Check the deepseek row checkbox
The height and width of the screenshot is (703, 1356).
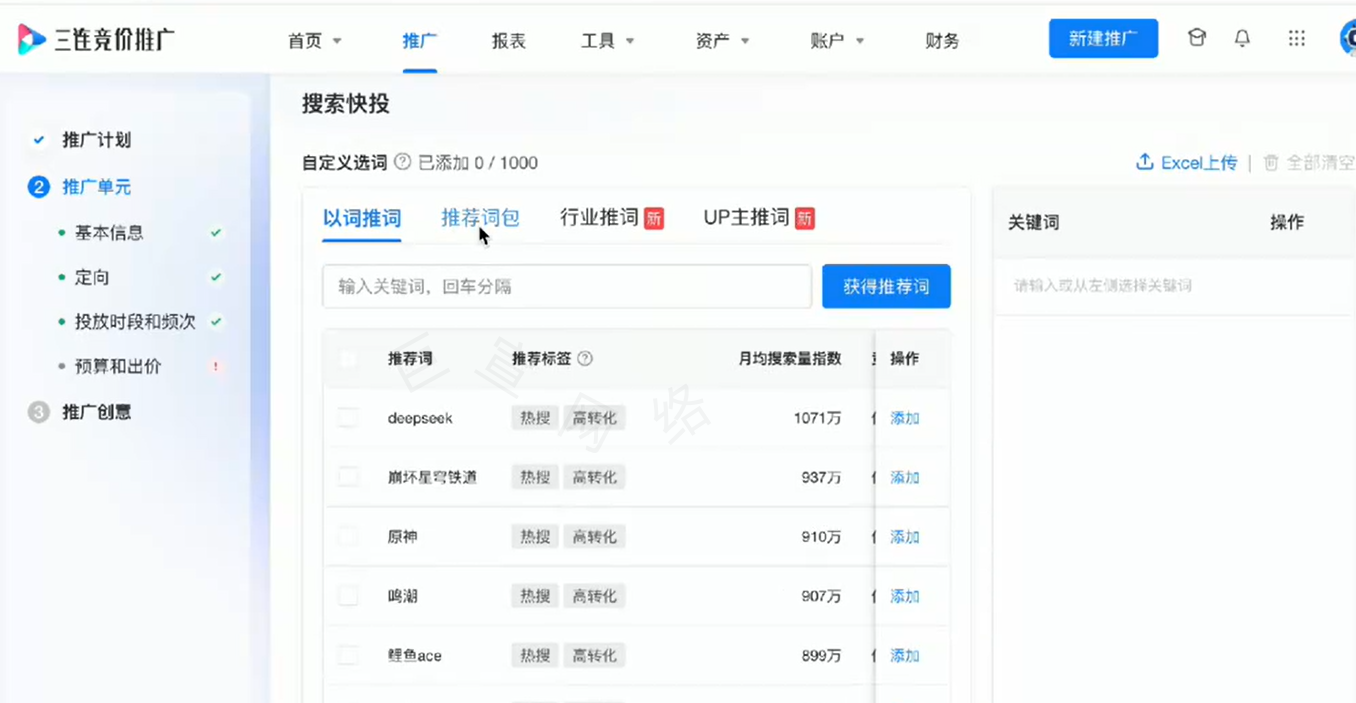click(348, 418)
